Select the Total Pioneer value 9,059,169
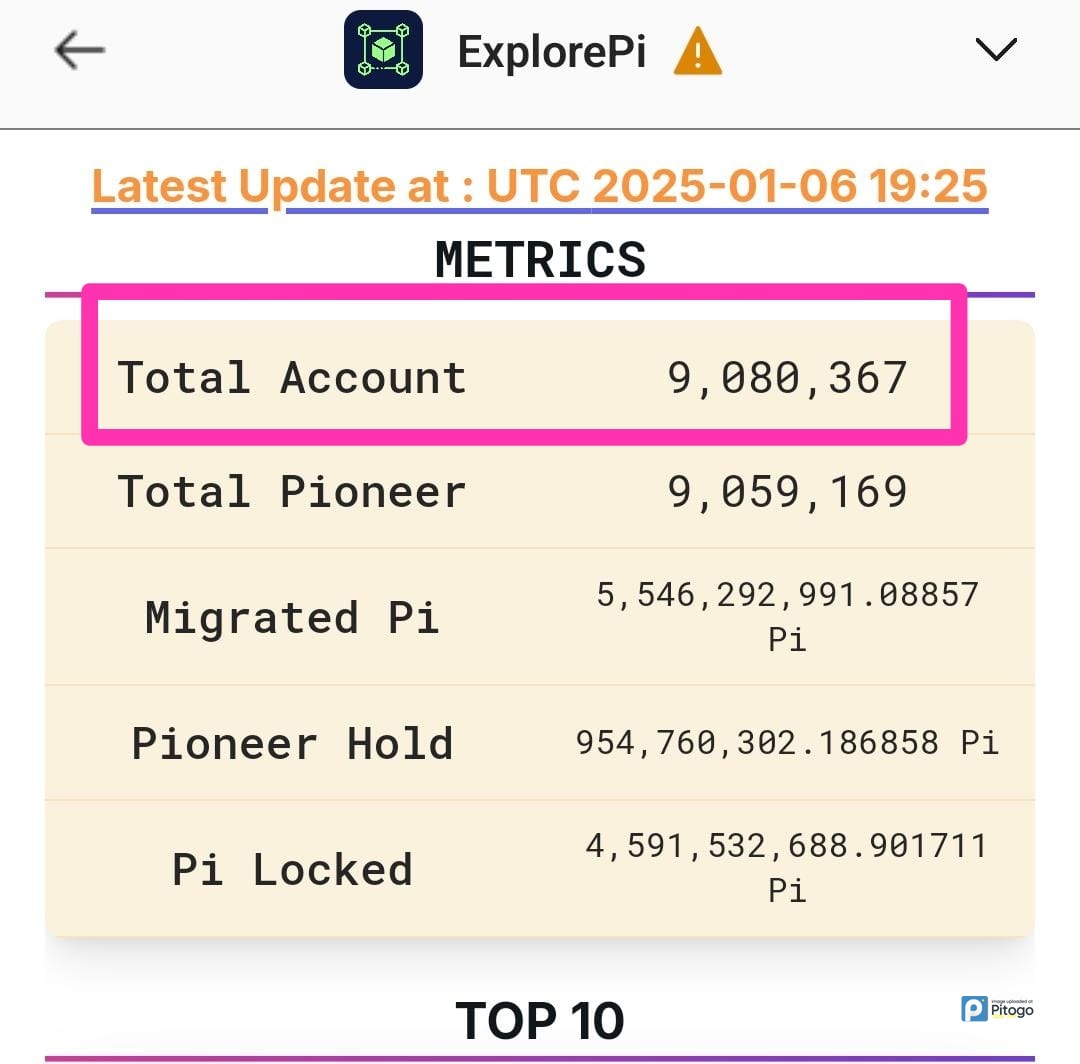 click(x=787, y=492)
